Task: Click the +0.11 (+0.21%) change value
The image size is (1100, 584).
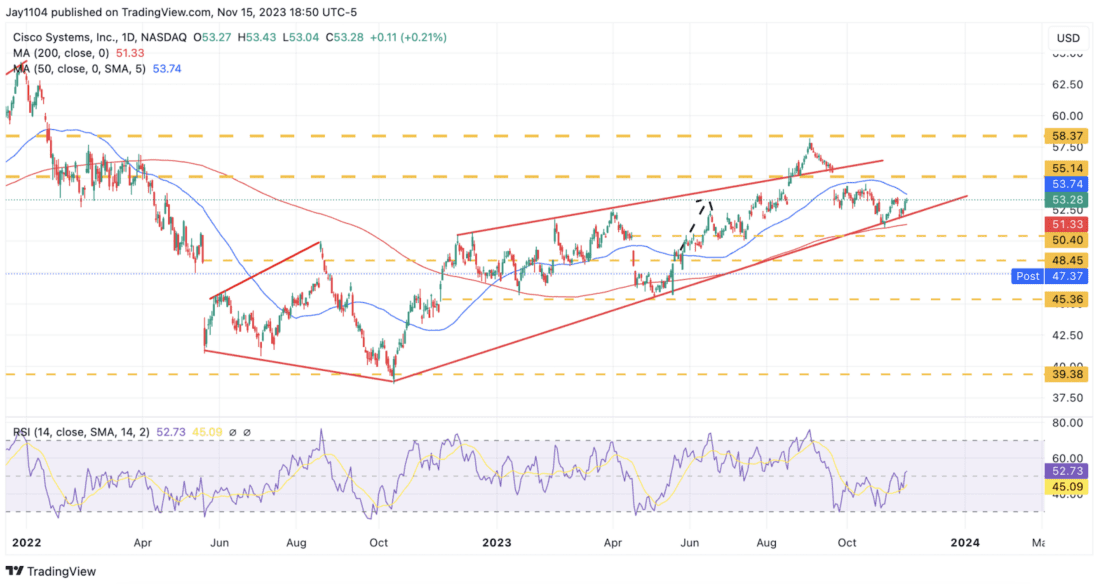Action: [408, 37]
